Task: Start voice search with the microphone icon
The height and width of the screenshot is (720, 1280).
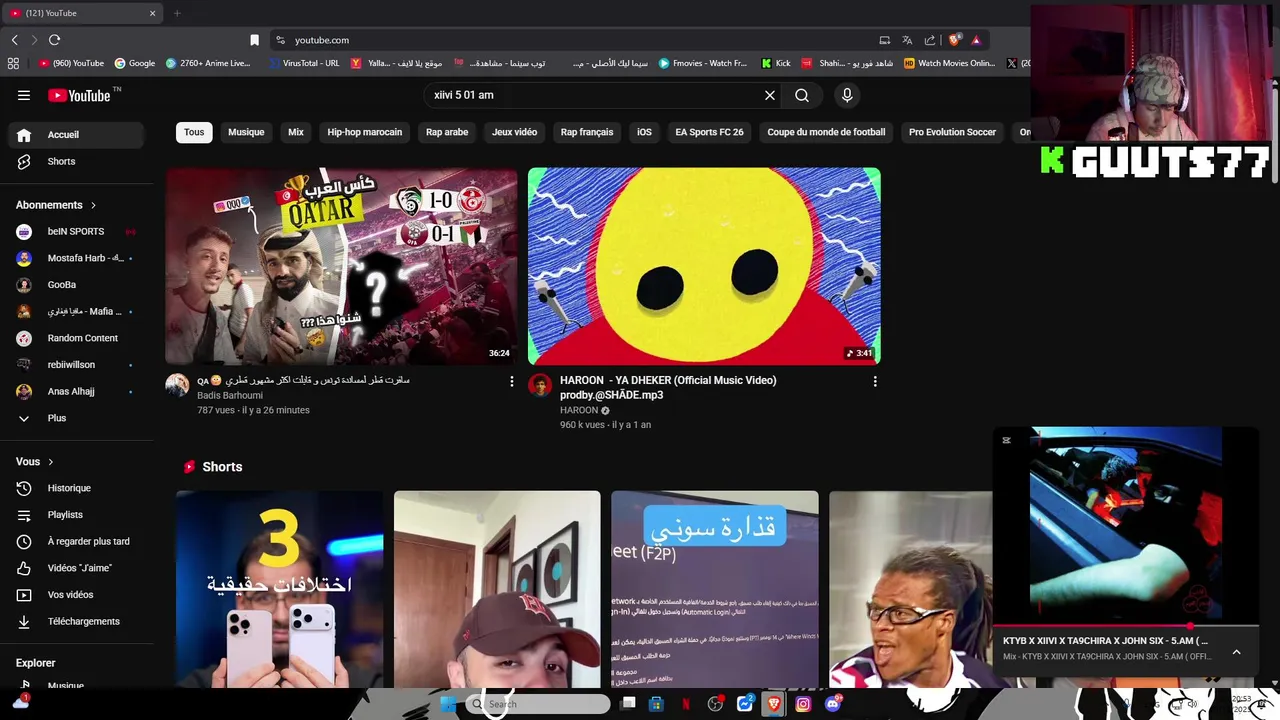Action: tap(847, 95)
